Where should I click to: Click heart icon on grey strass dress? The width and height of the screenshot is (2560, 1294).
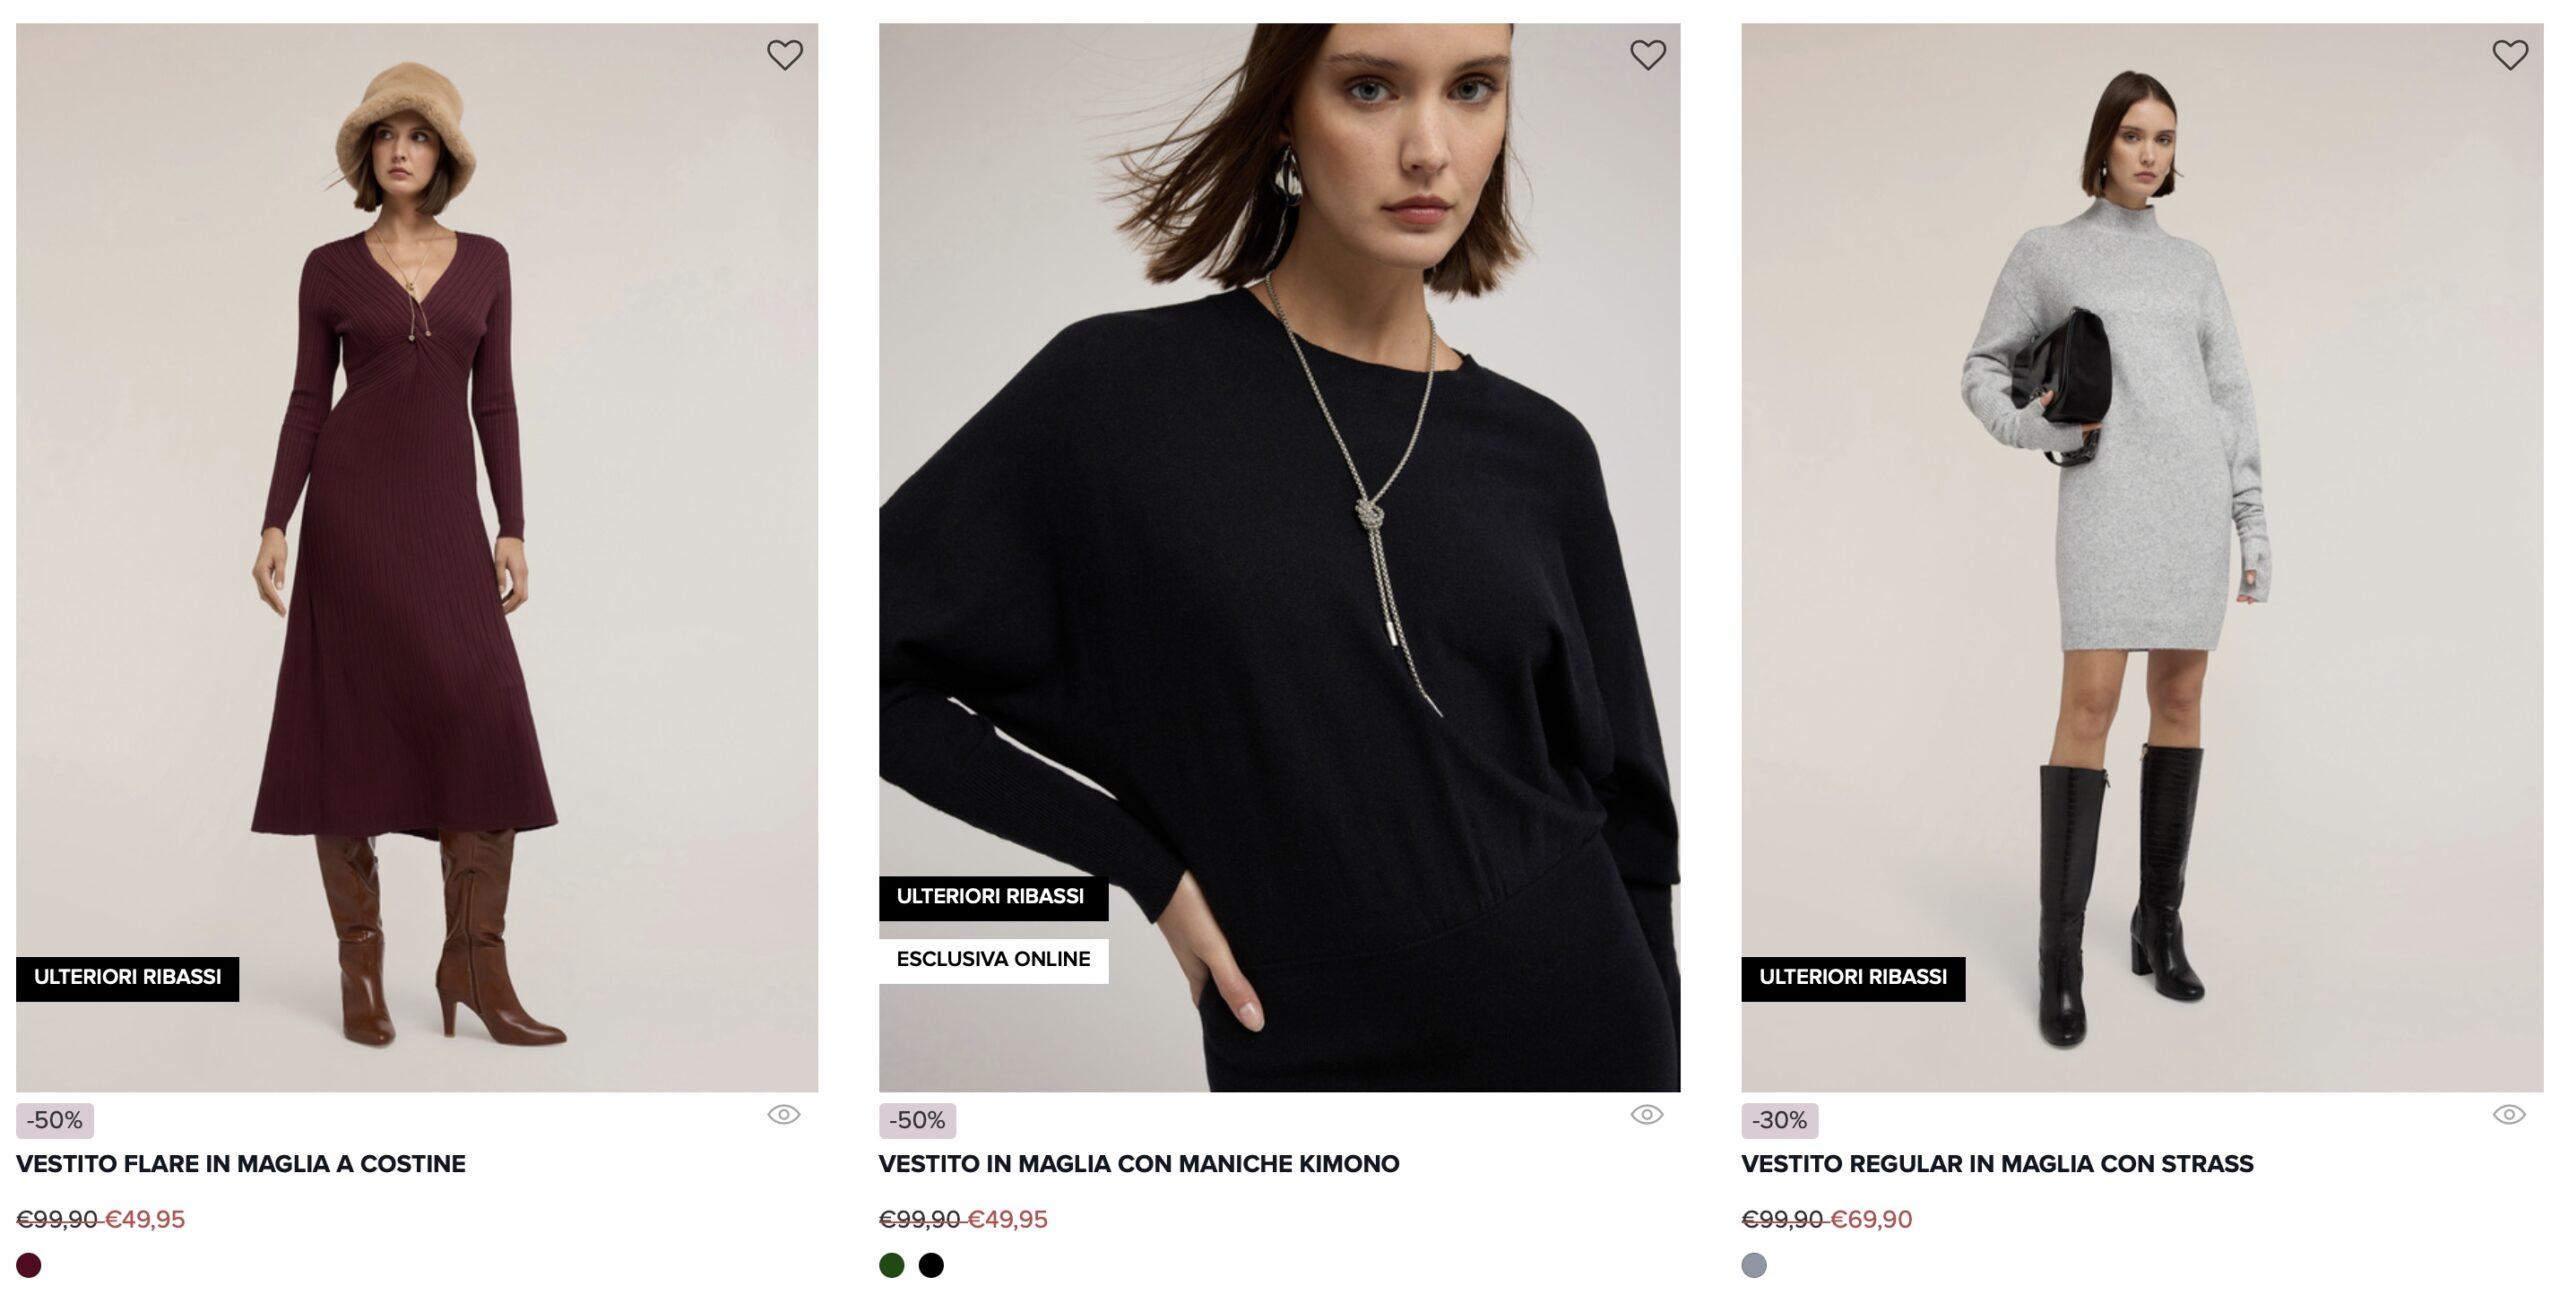click(x=2510, y=55)
